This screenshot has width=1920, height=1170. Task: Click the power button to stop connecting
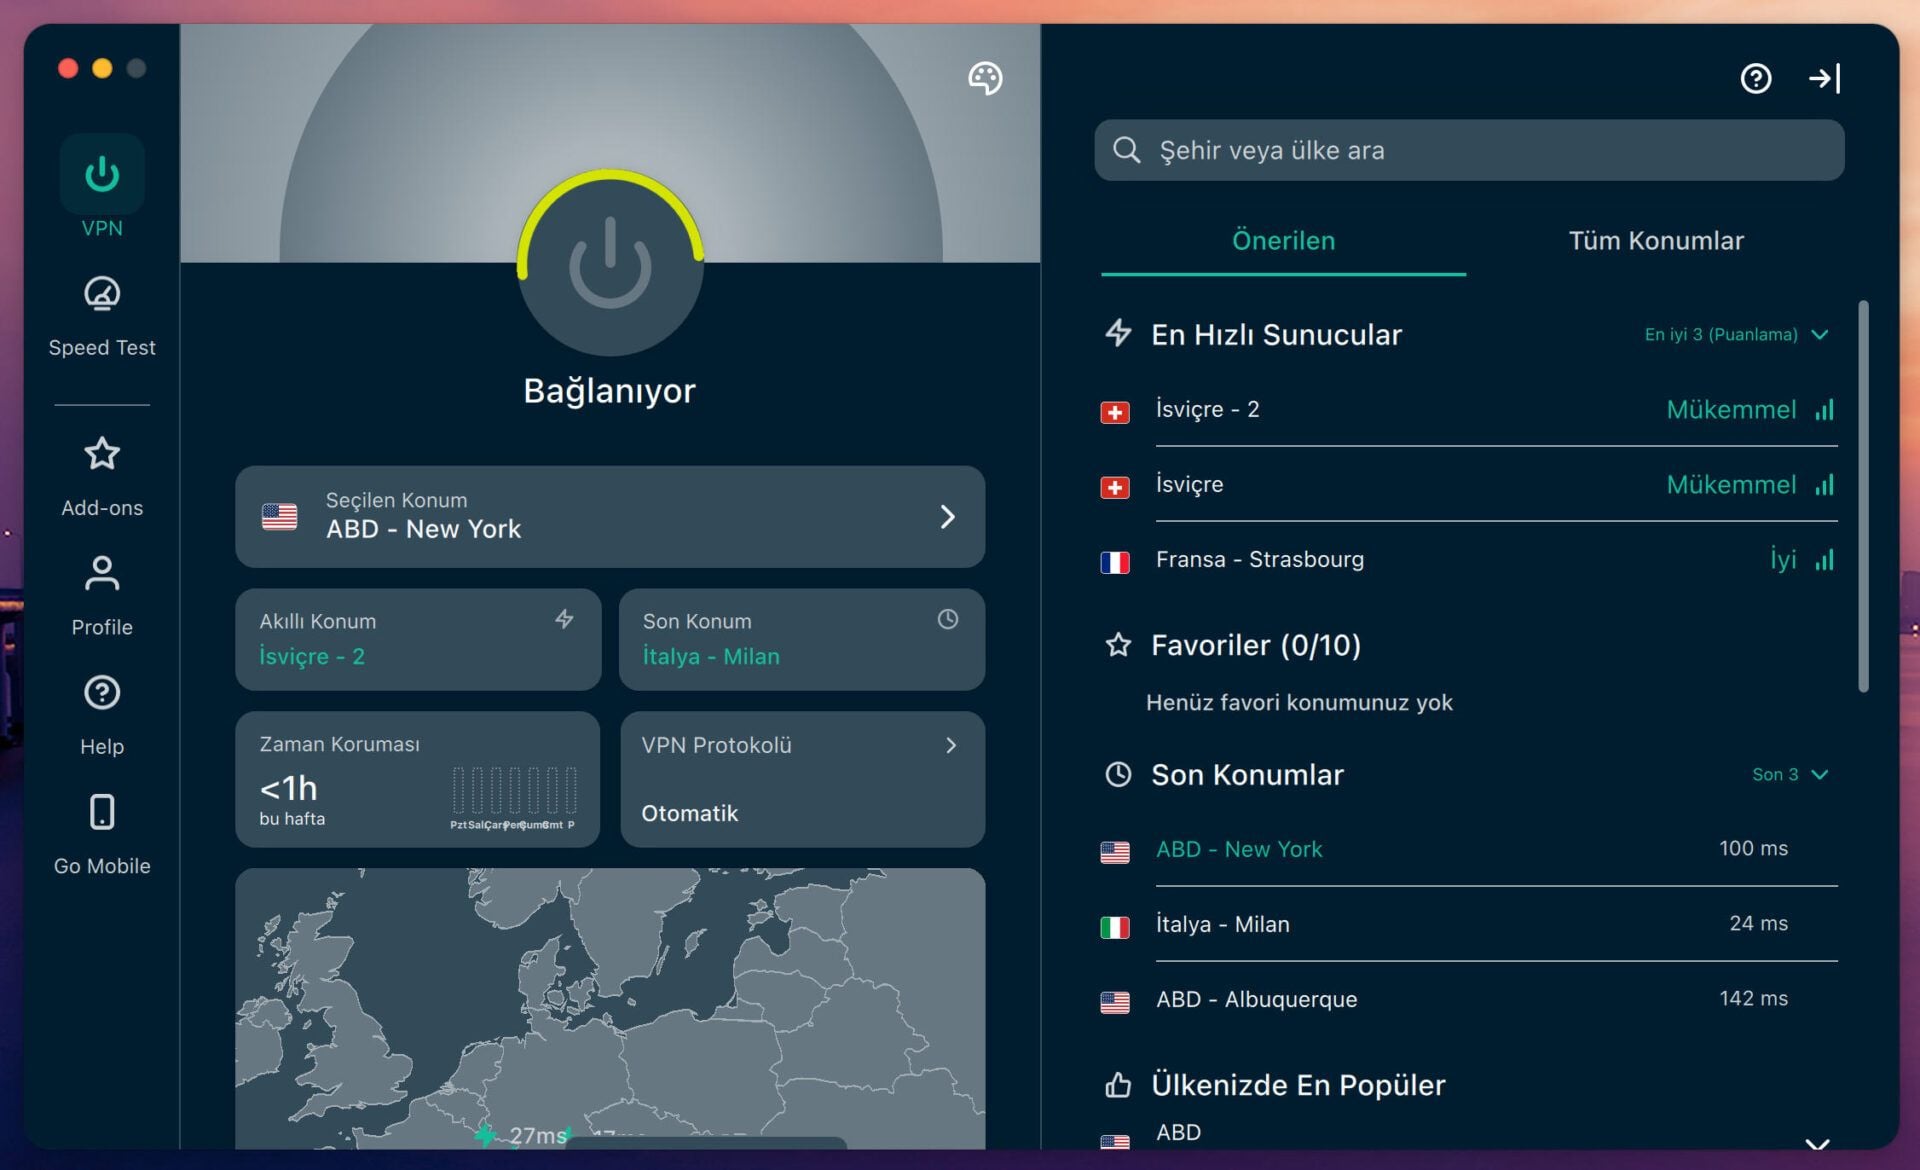click(x=610, y=263)
